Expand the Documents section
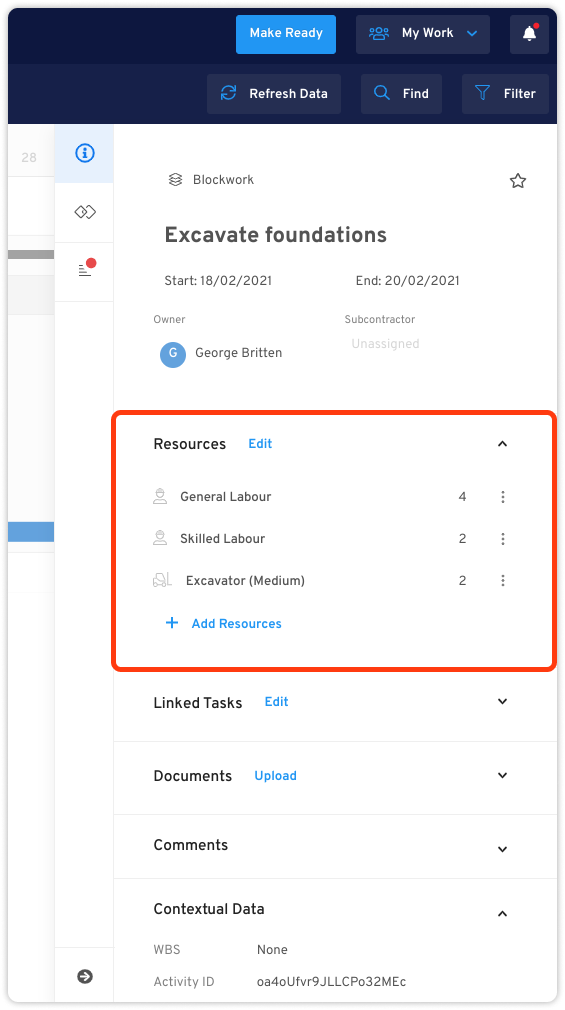 pyautogui.click(x=503, y=776)
